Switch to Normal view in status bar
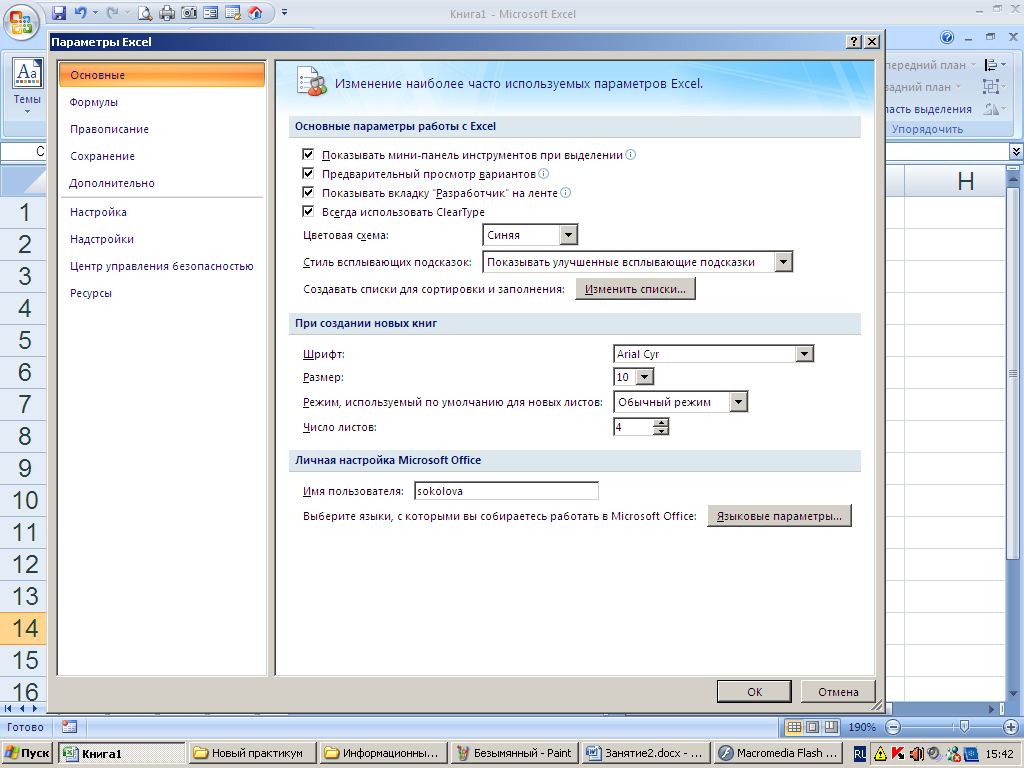 [793, 727]
